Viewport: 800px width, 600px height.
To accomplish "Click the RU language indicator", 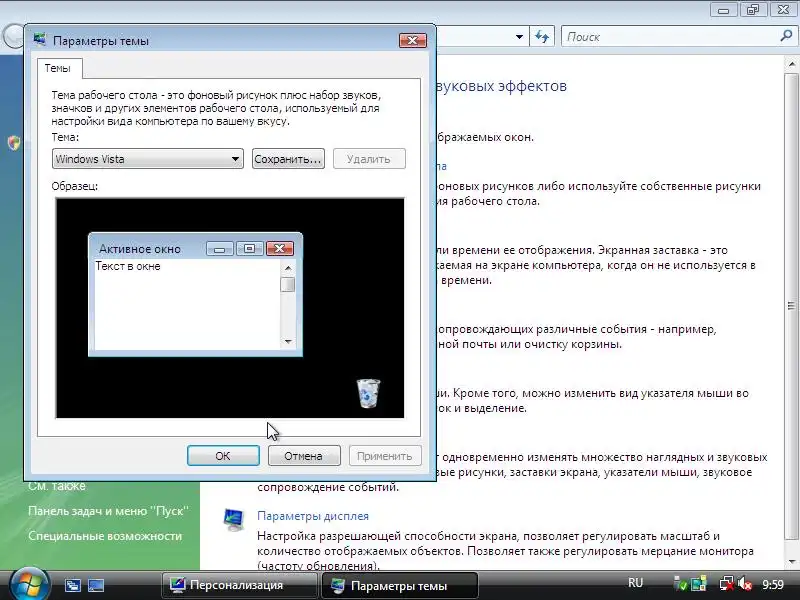I will [635, 583].
